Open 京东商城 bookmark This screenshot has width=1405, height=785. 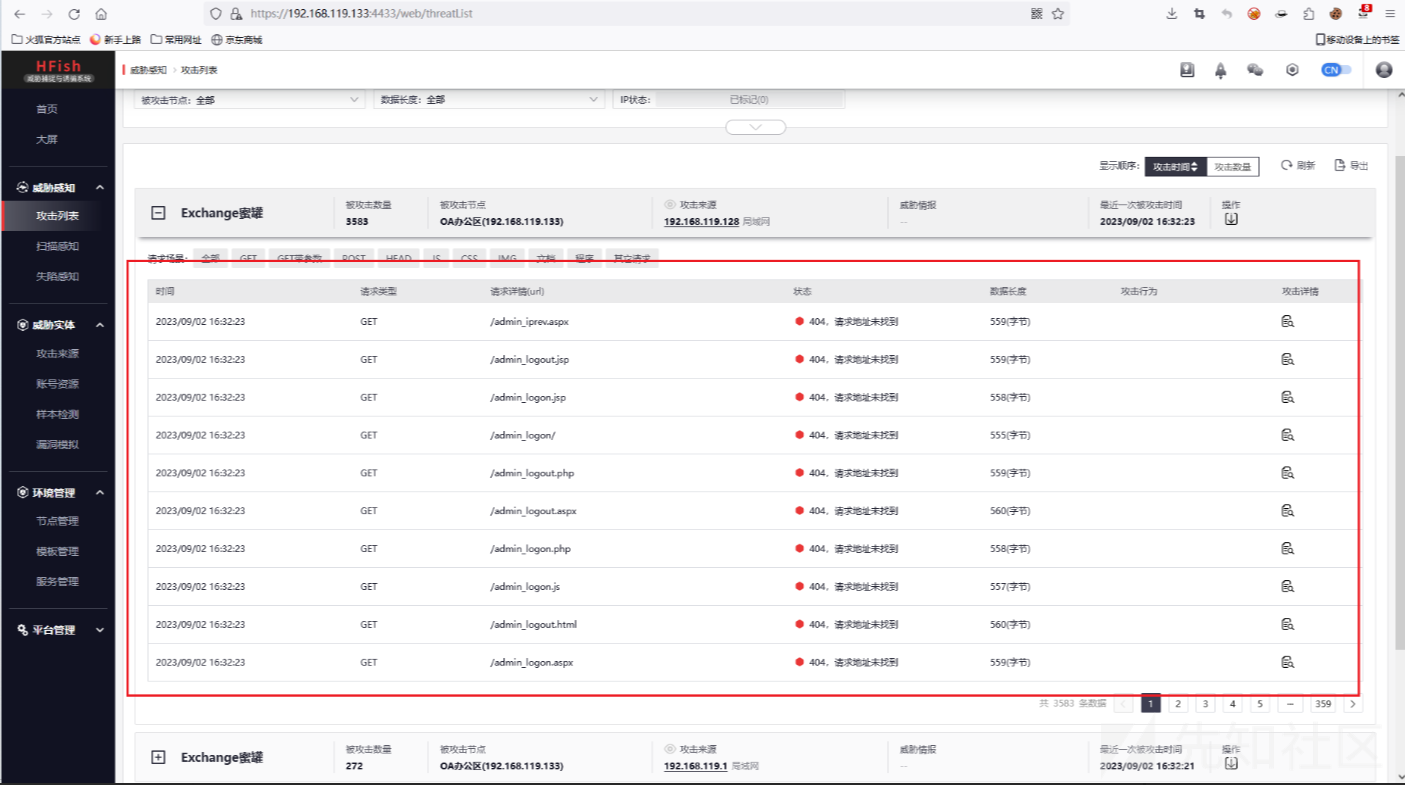click(237, 40)
